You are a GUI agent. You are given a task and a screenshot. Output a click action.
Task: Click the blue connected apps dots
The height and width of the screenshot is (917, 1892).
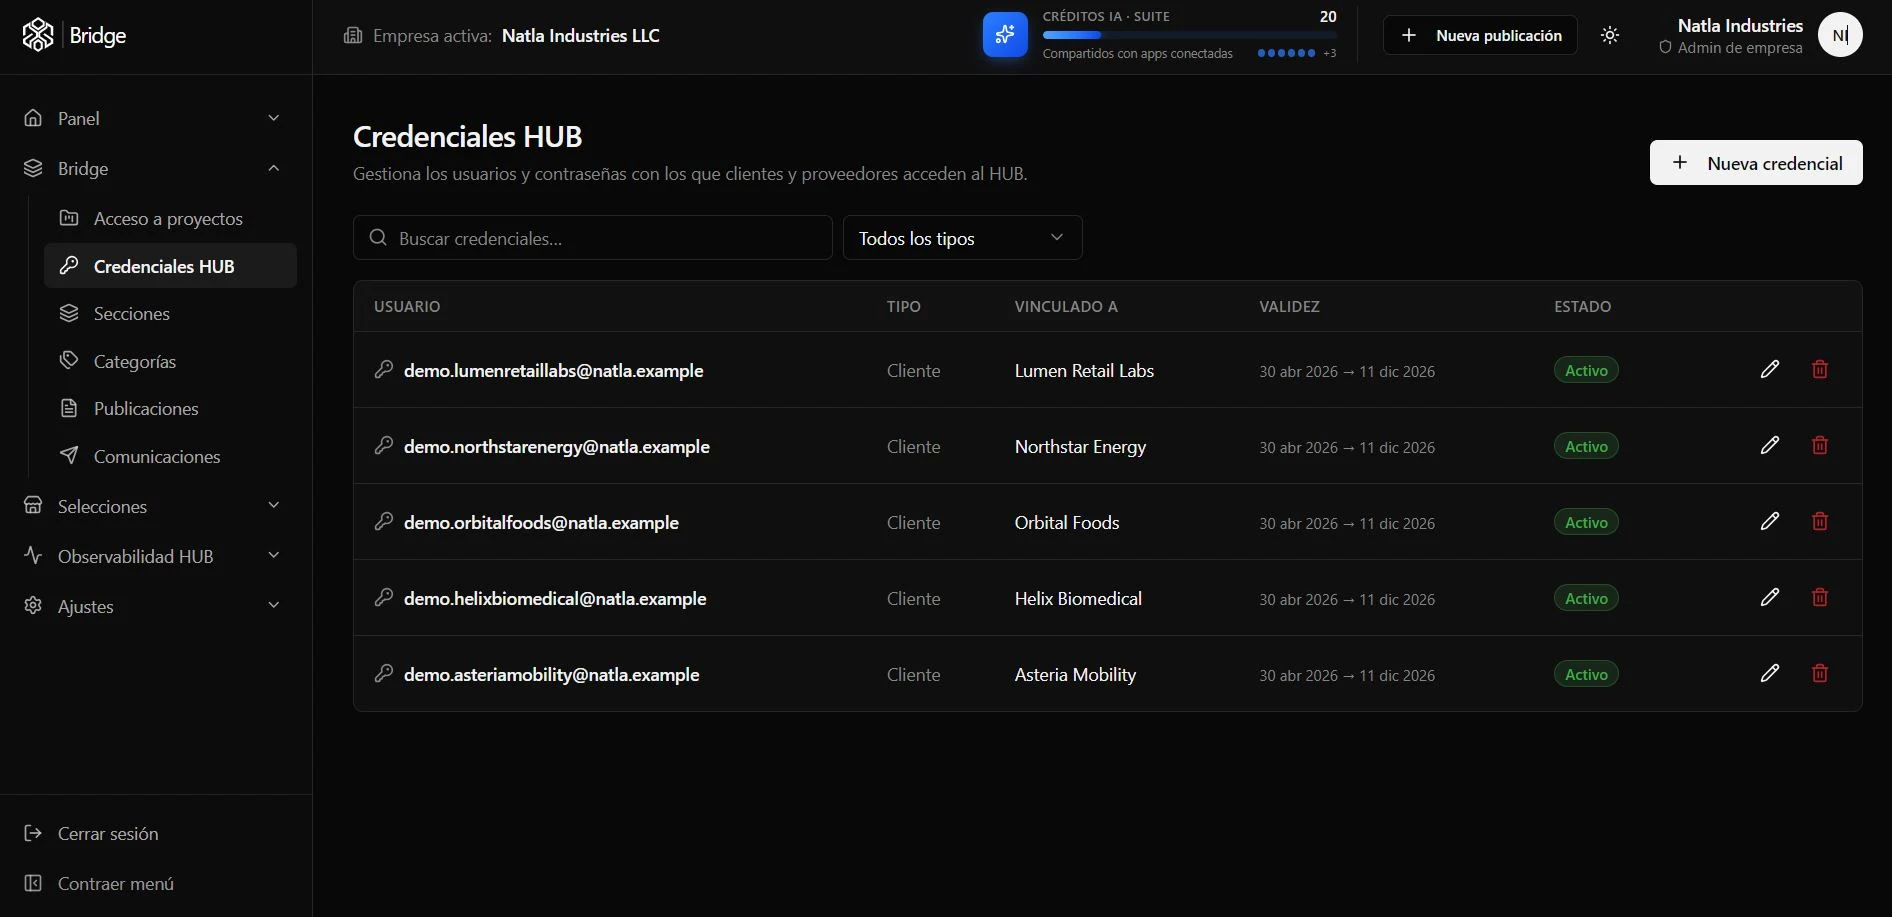[x=1286, y=53]
